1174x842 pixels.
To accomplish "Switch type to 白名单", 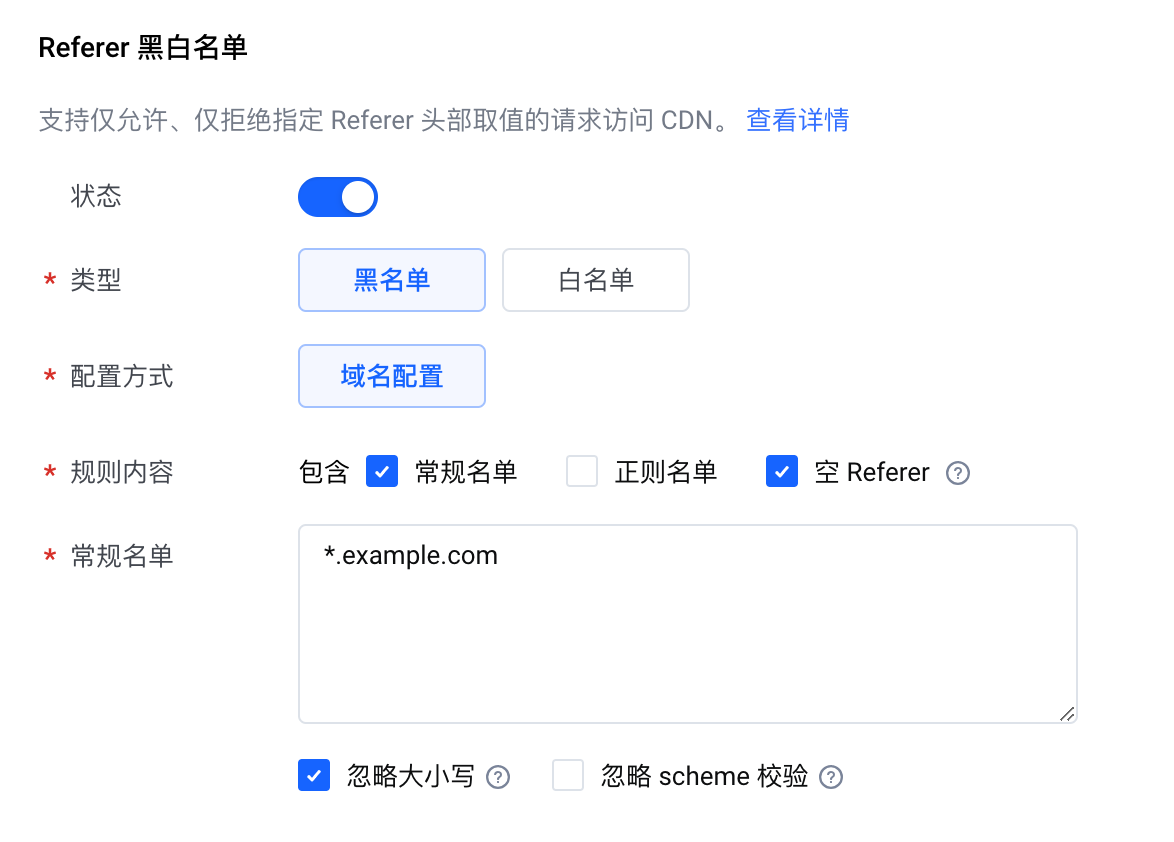I will 596,280.
